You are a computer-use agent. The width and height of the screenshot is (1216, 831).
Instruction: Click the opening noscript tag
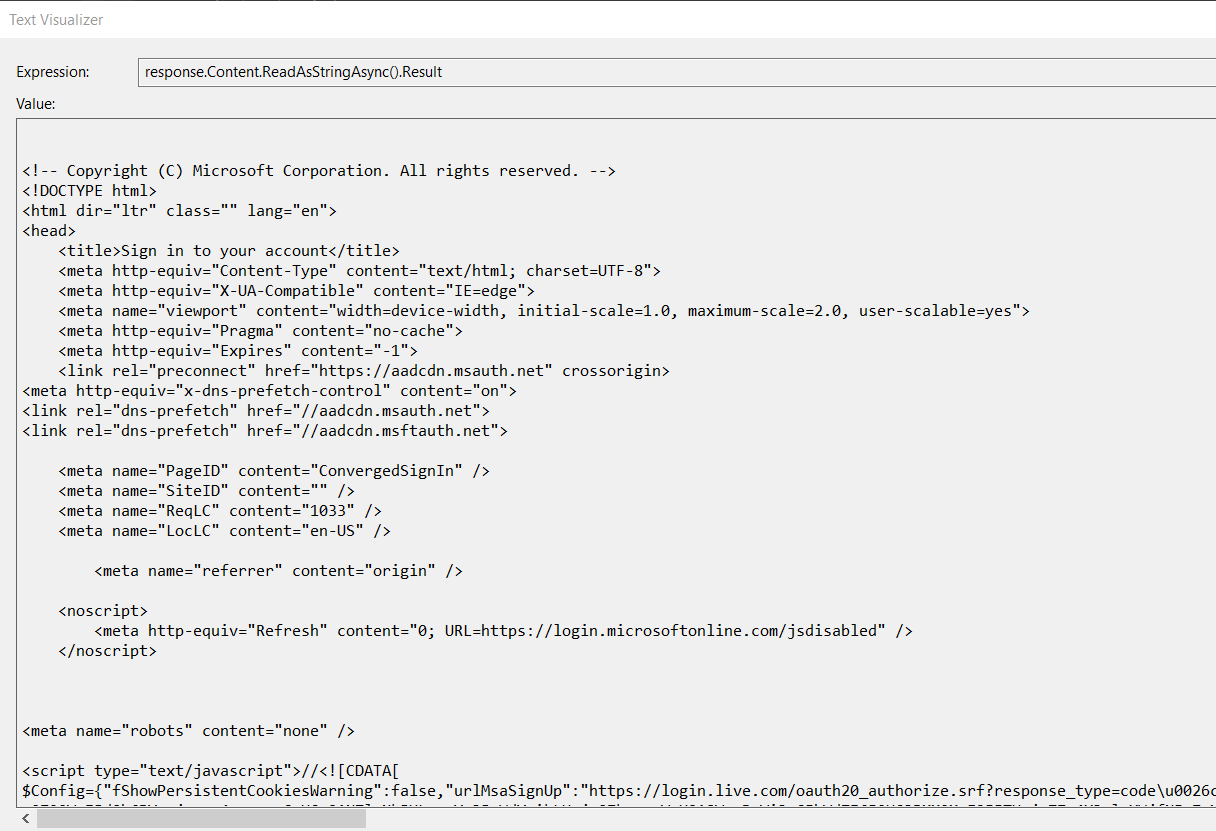click(103, 611)
